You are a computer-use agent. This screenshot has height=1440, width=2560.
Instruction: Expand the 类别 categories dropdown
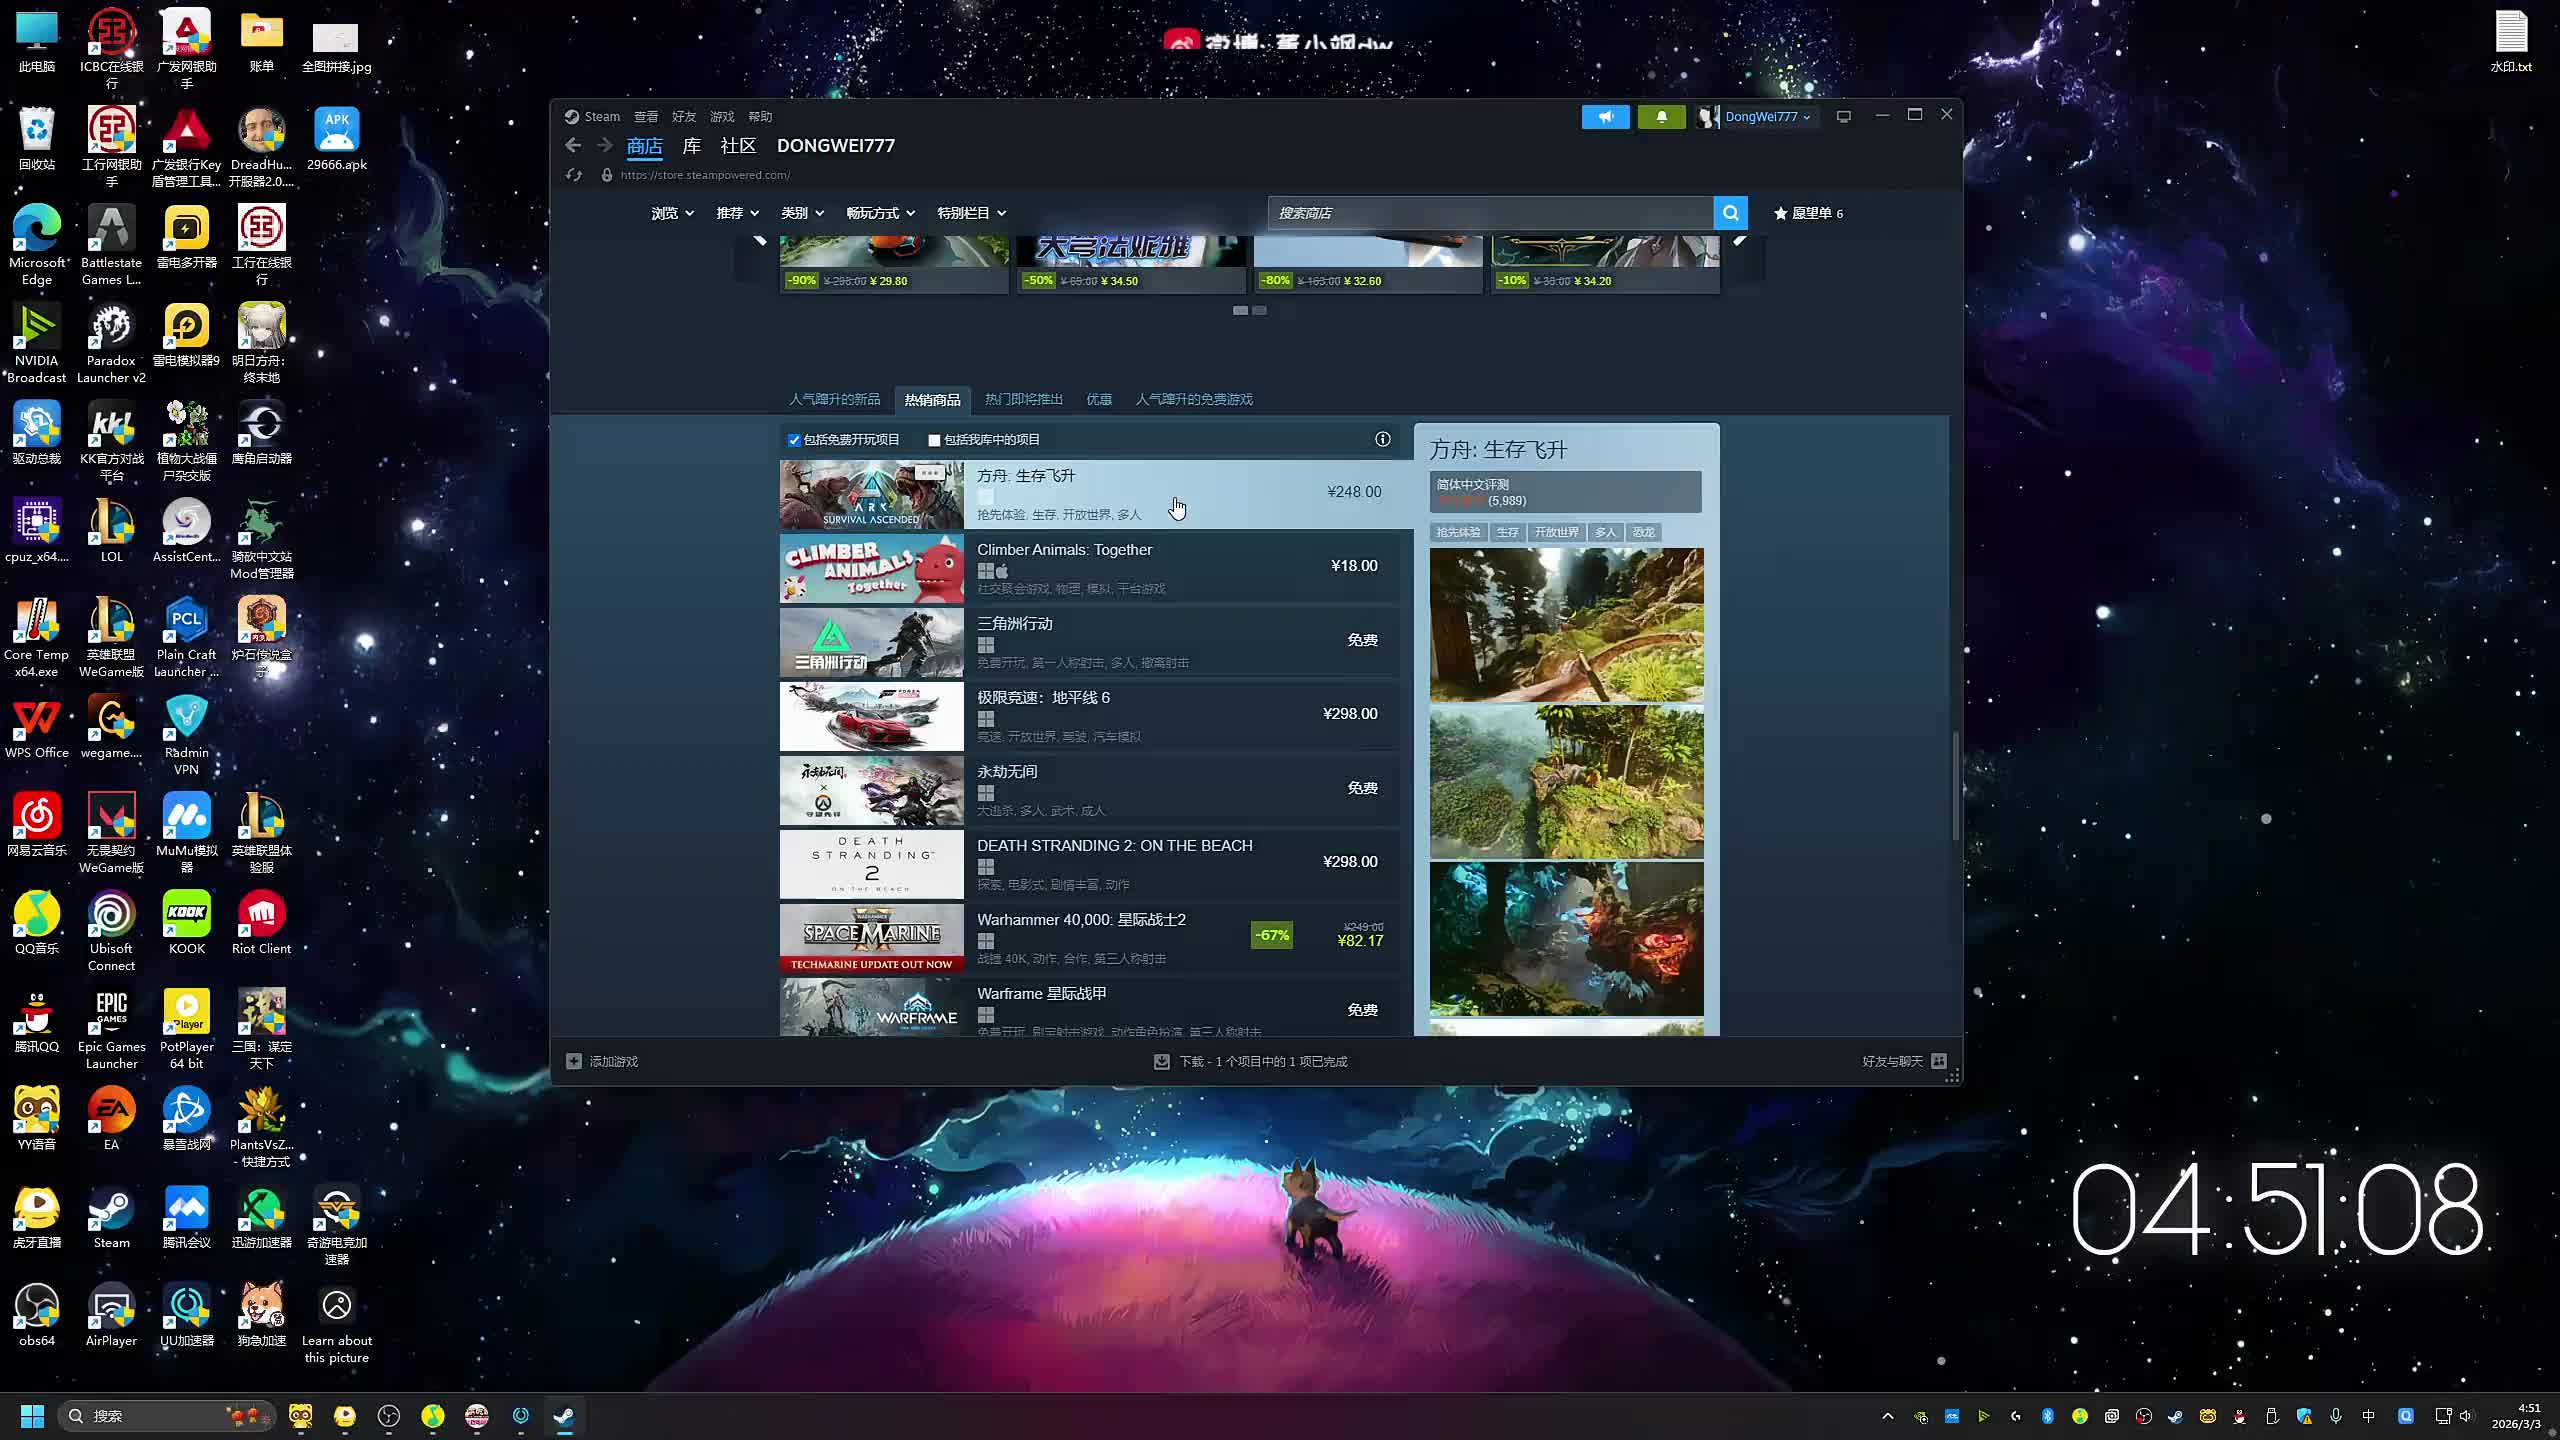pyautogui.click(x=802, y=213)
